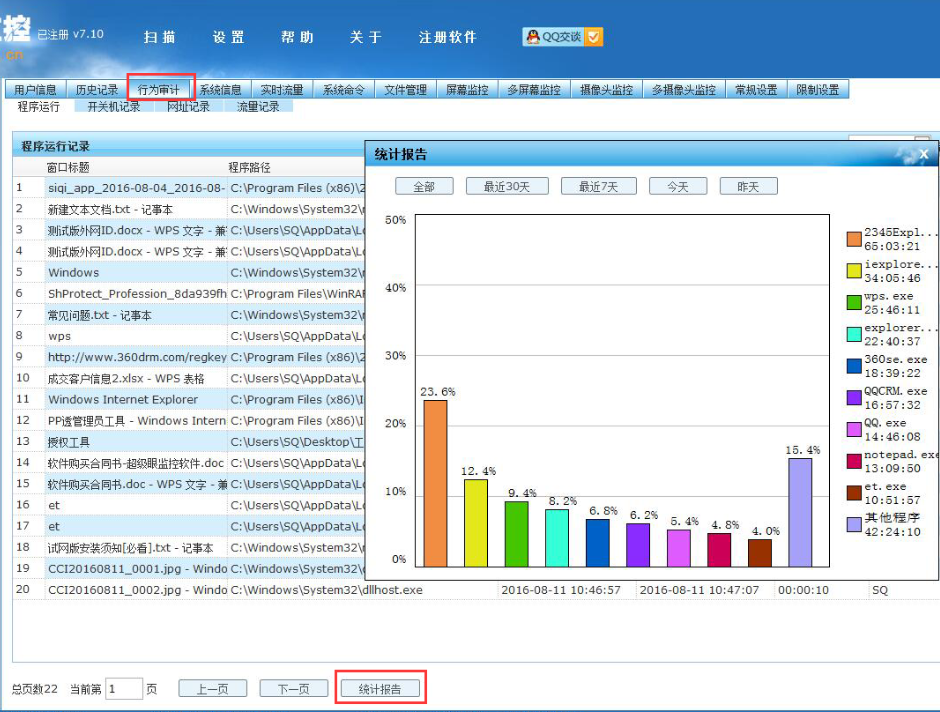
Task: Click the brown et.exe legend swatch
Action: pos(854,493)
